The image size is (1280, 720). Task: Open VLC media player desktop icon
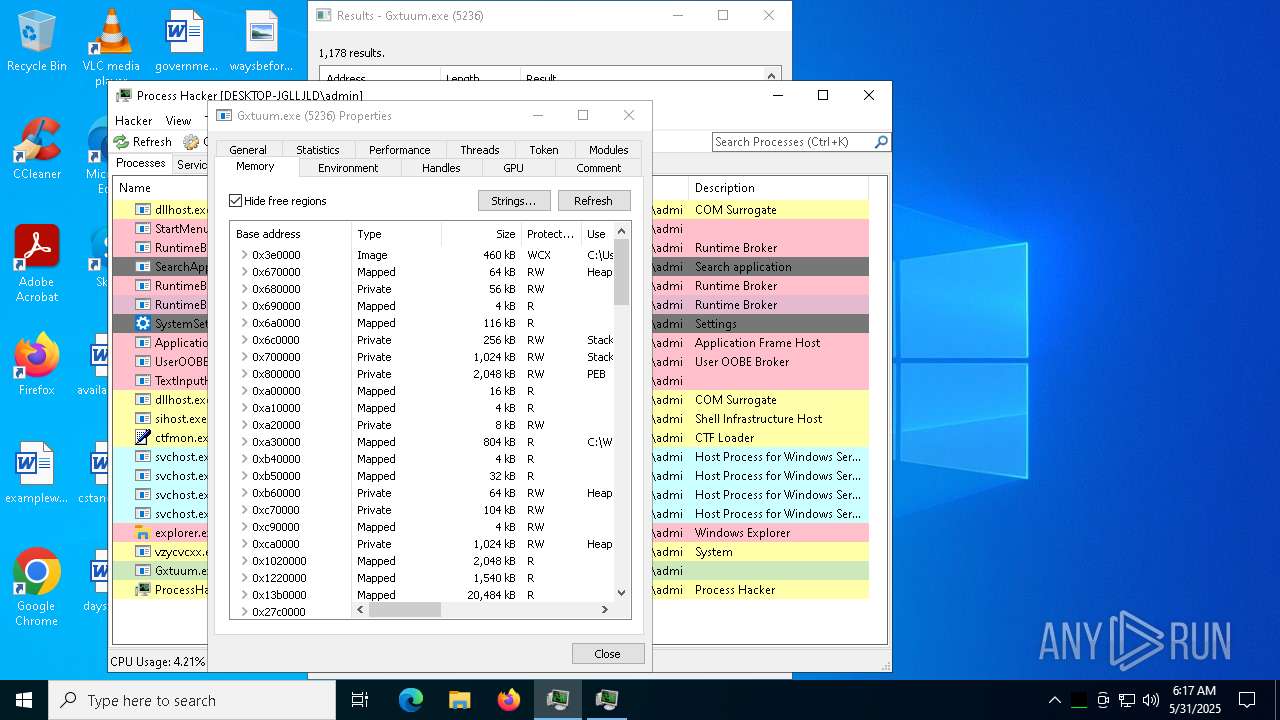click(x=111, y=45)
